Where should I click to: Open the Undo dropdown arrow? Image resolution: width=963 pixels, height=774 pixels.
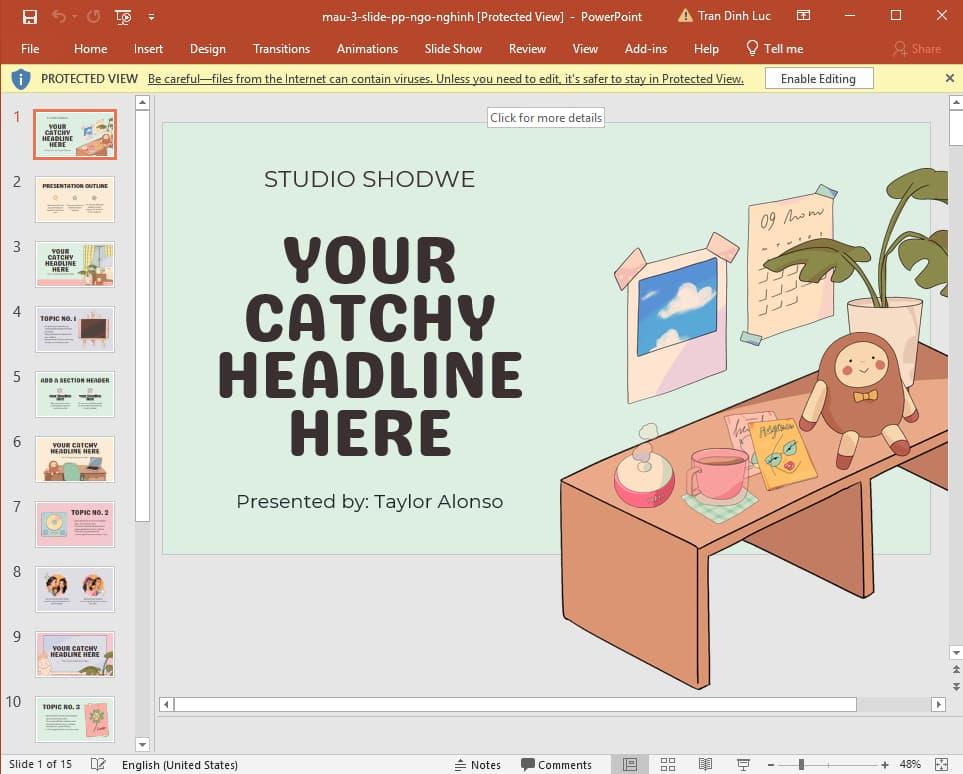(x=72, y=16)
